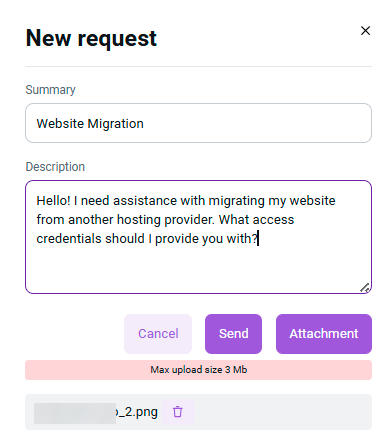Click the Description field label
Screen dimensions: 388x441
click(55, 167)
